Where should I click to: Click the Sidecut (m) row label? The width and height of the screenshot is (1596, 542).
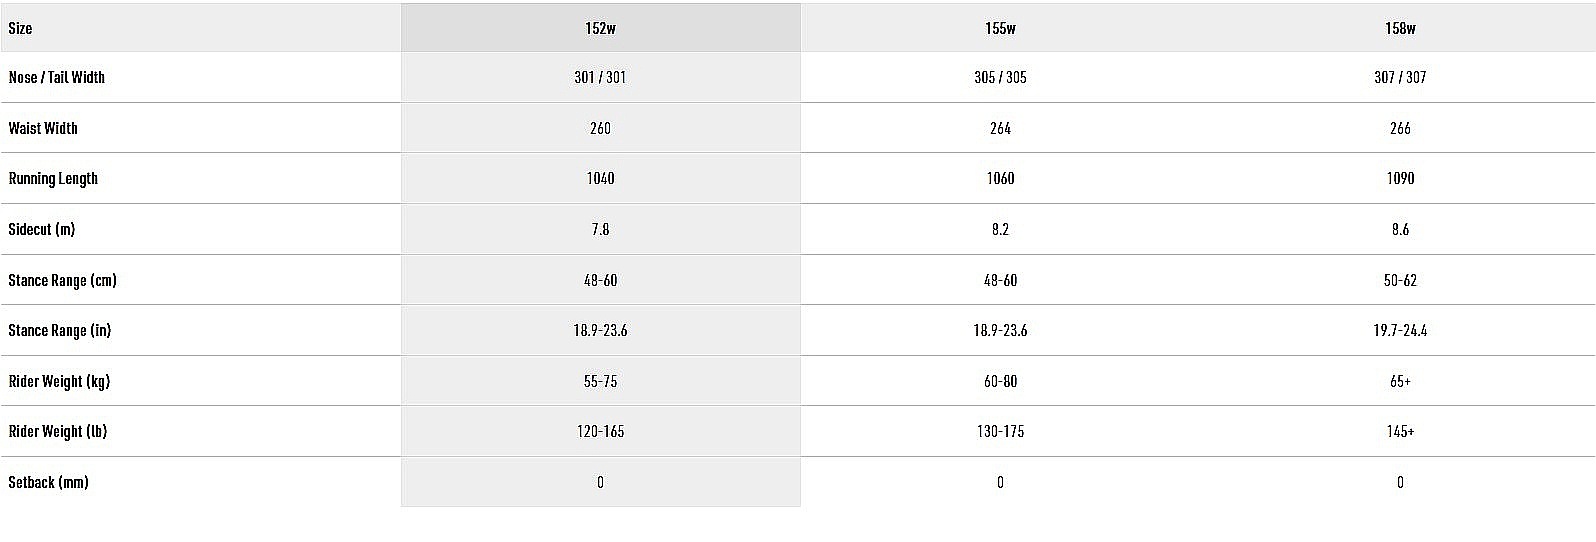point(42,229)
